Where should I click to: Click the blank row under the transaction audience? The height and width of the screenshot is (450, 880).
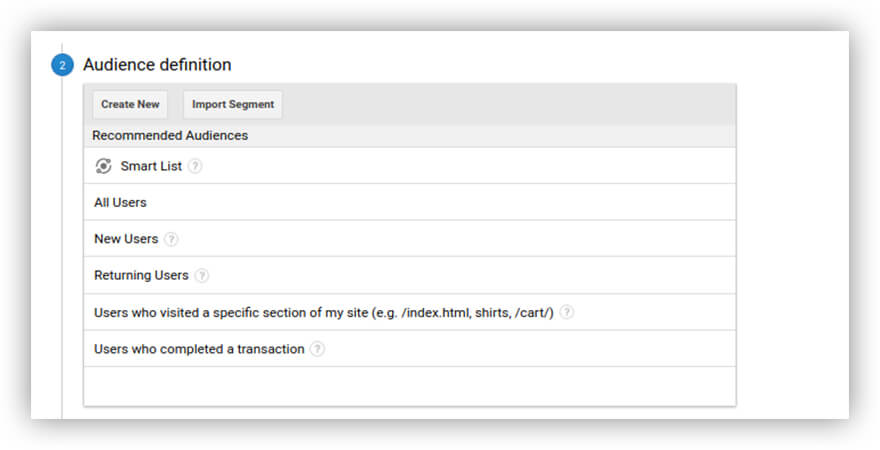409,386
